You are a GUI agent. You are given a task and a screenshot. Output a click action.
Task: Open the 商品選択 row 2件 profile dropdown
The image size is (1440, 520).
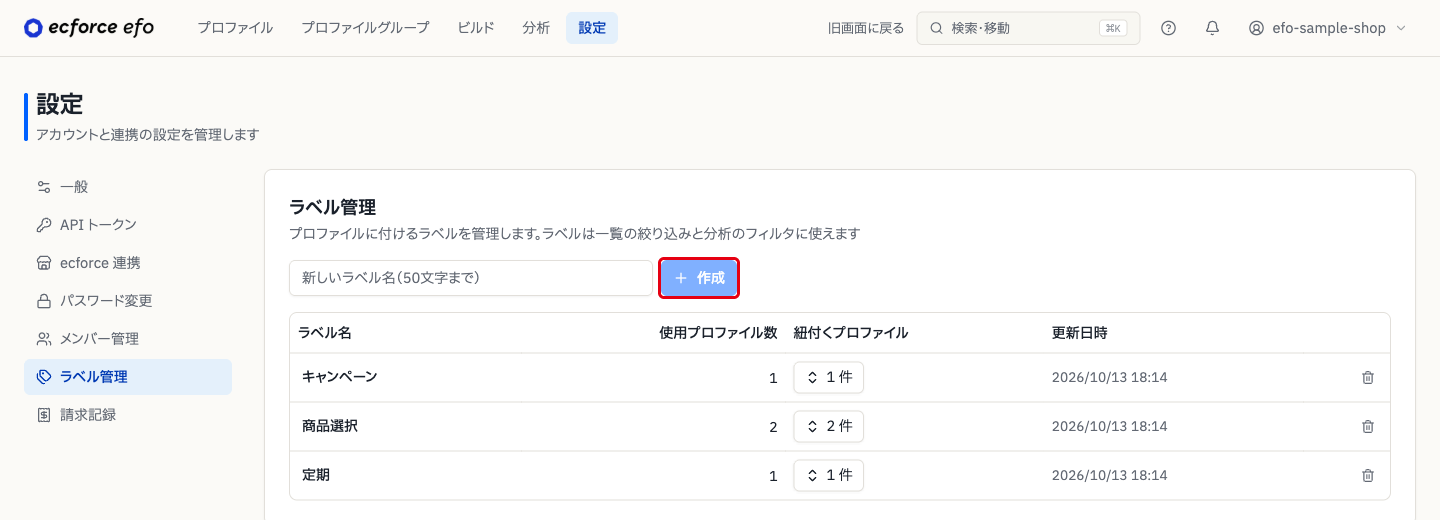829,427
